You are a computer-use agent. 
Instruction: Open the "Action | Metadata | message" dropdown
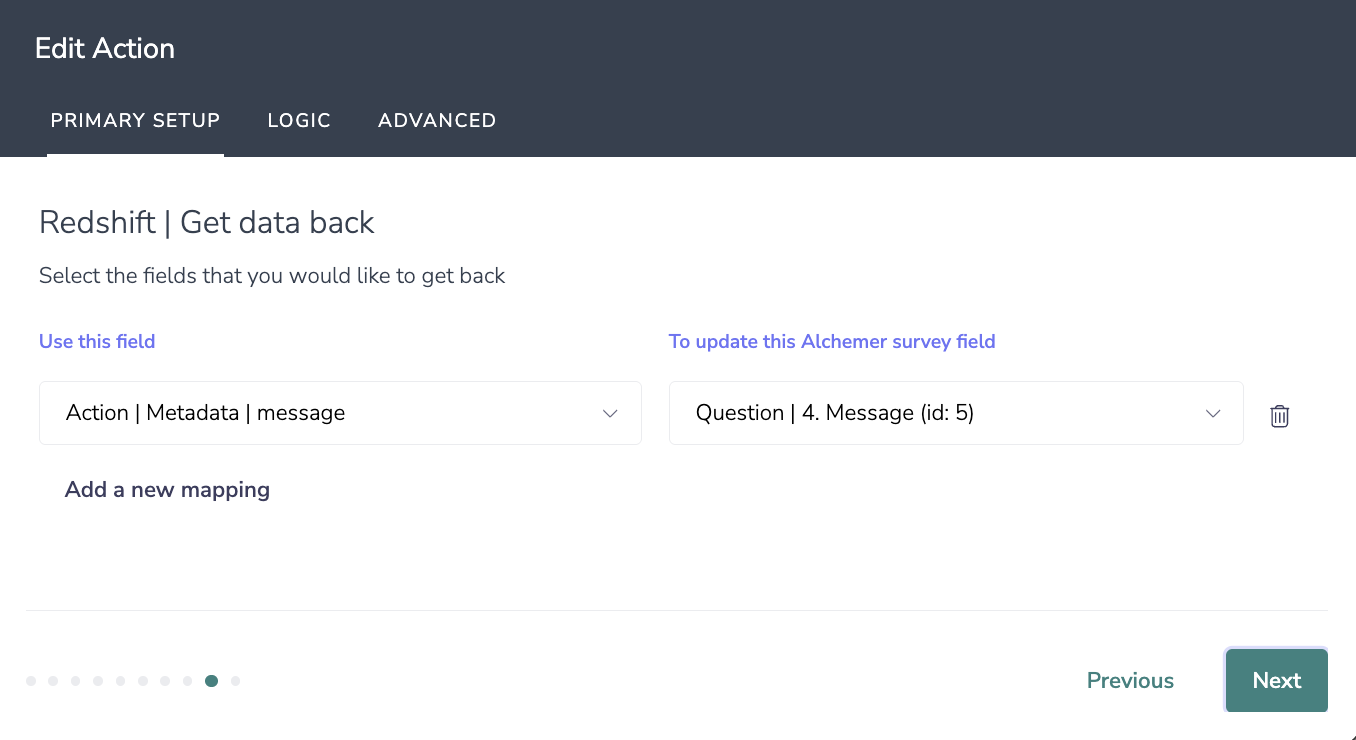click(x=340, y=413)
